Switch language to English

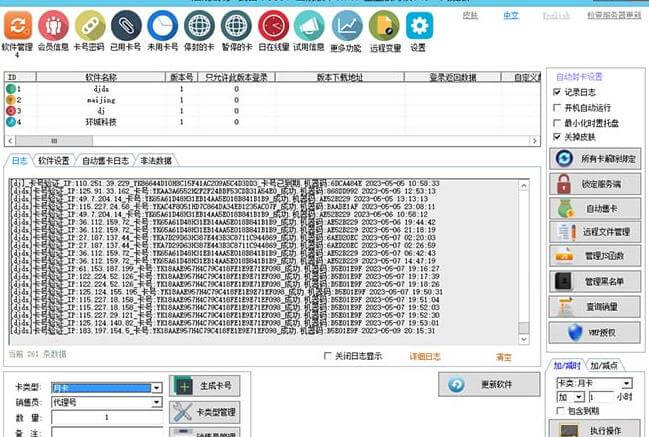(556, 16)
